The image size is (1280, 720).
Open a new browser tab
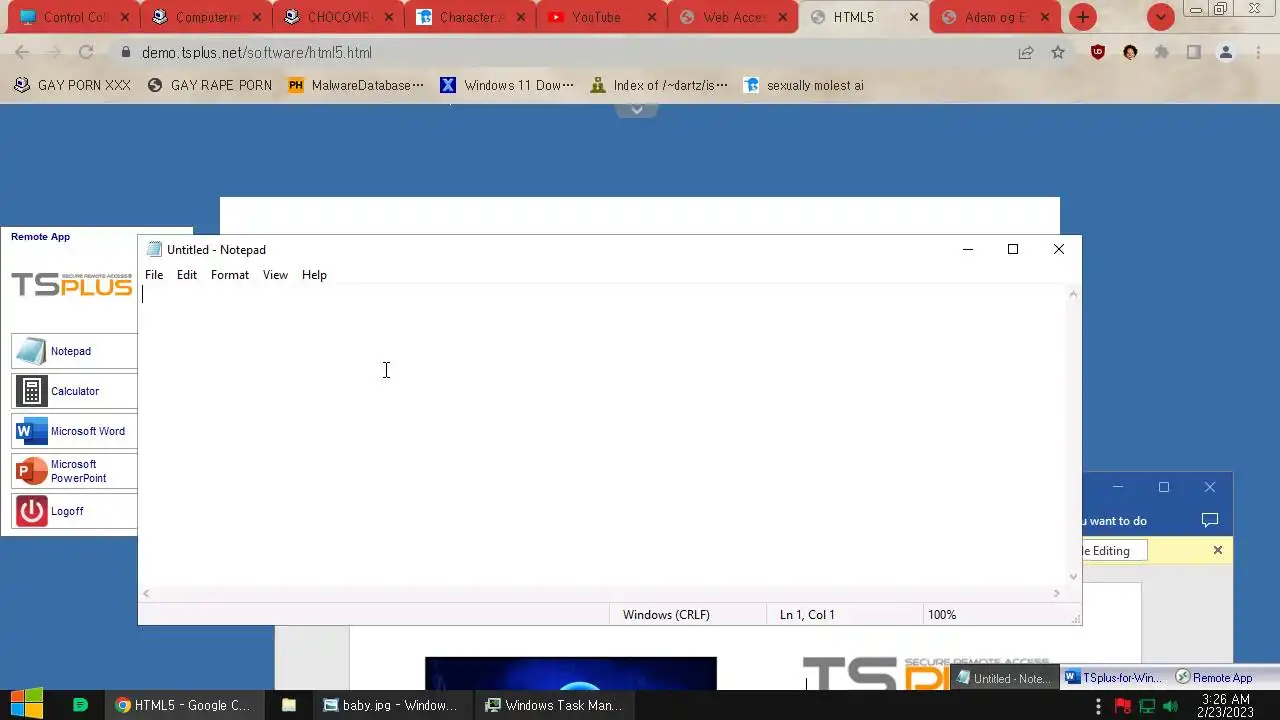tap(1083, 17)
